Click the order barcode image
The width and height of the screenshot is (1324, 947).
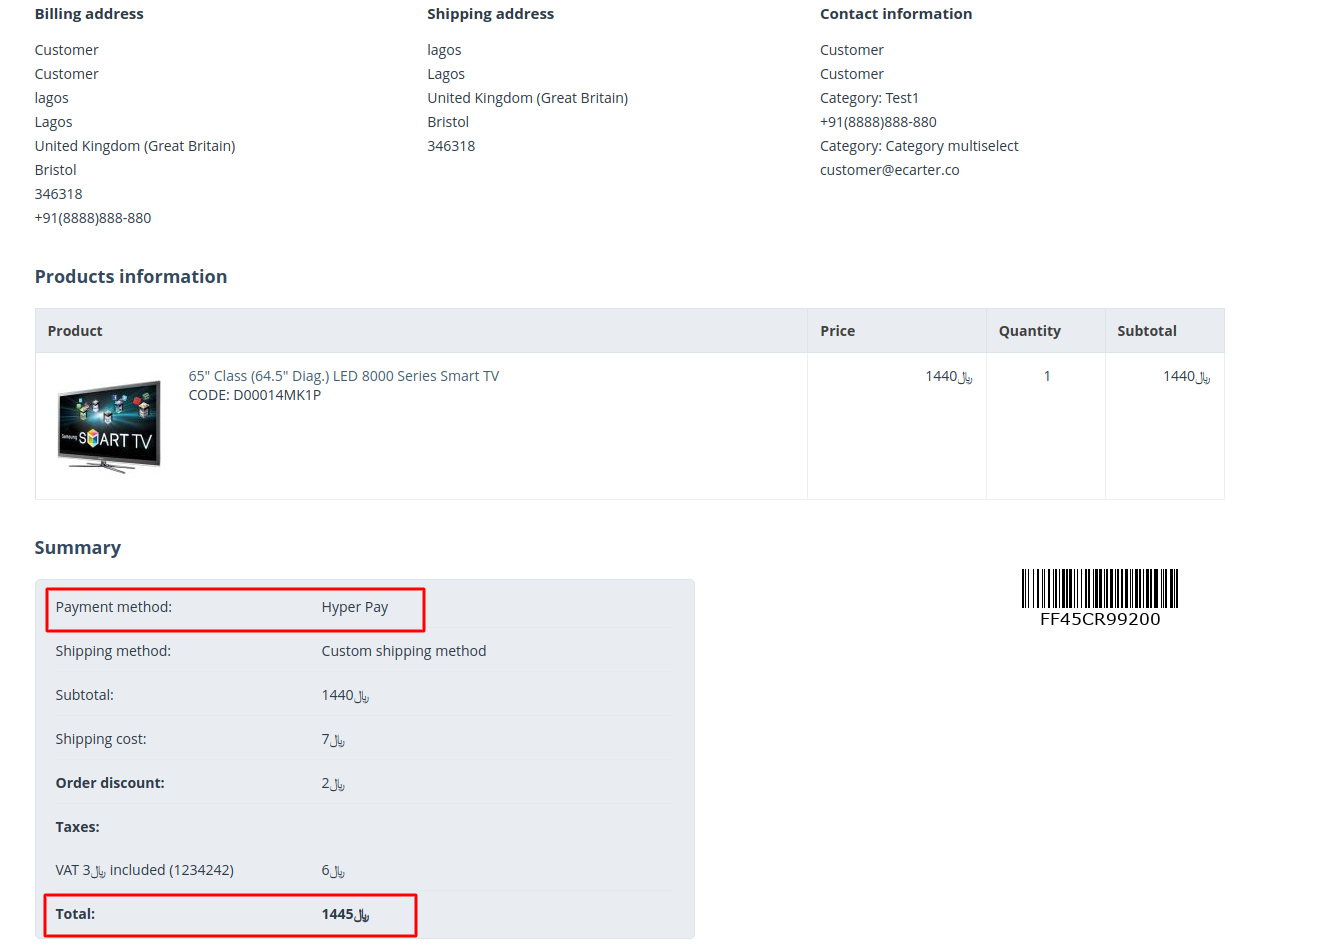click(1099, 588)
